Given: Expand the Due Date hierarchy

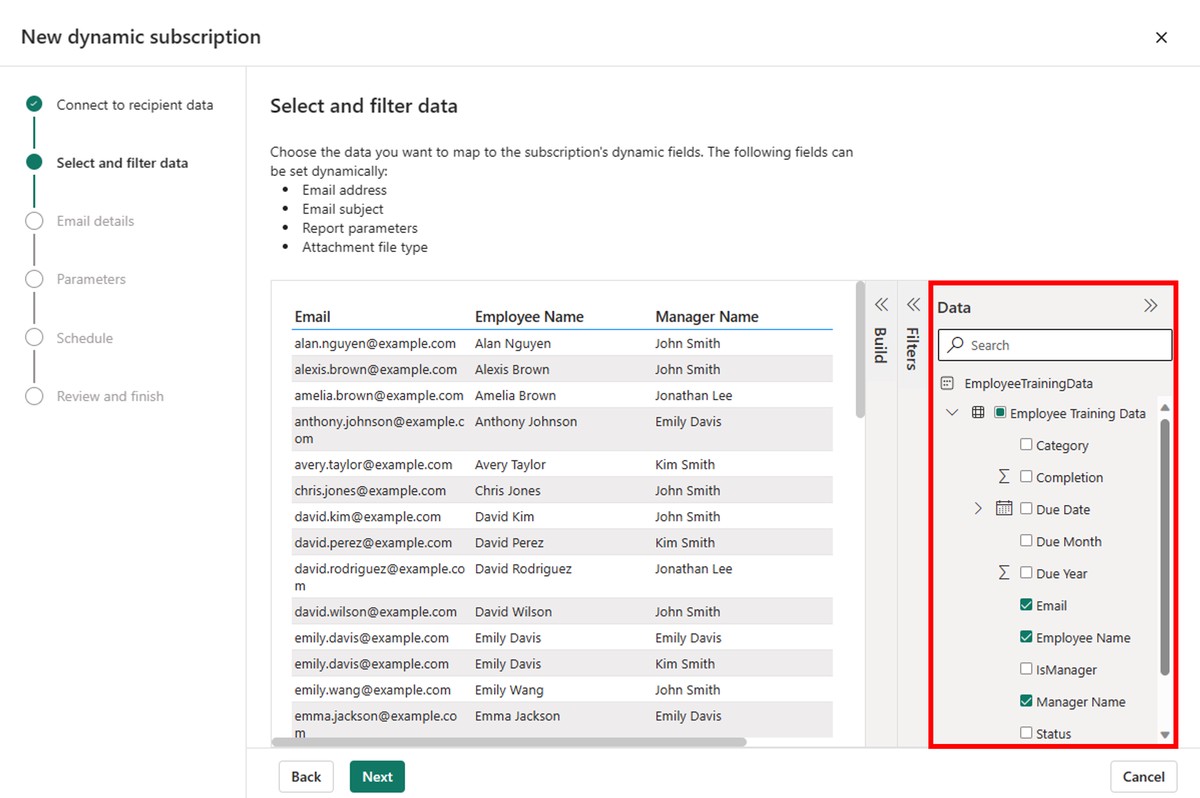Looking at the screenshot, I should pos(978,509).
